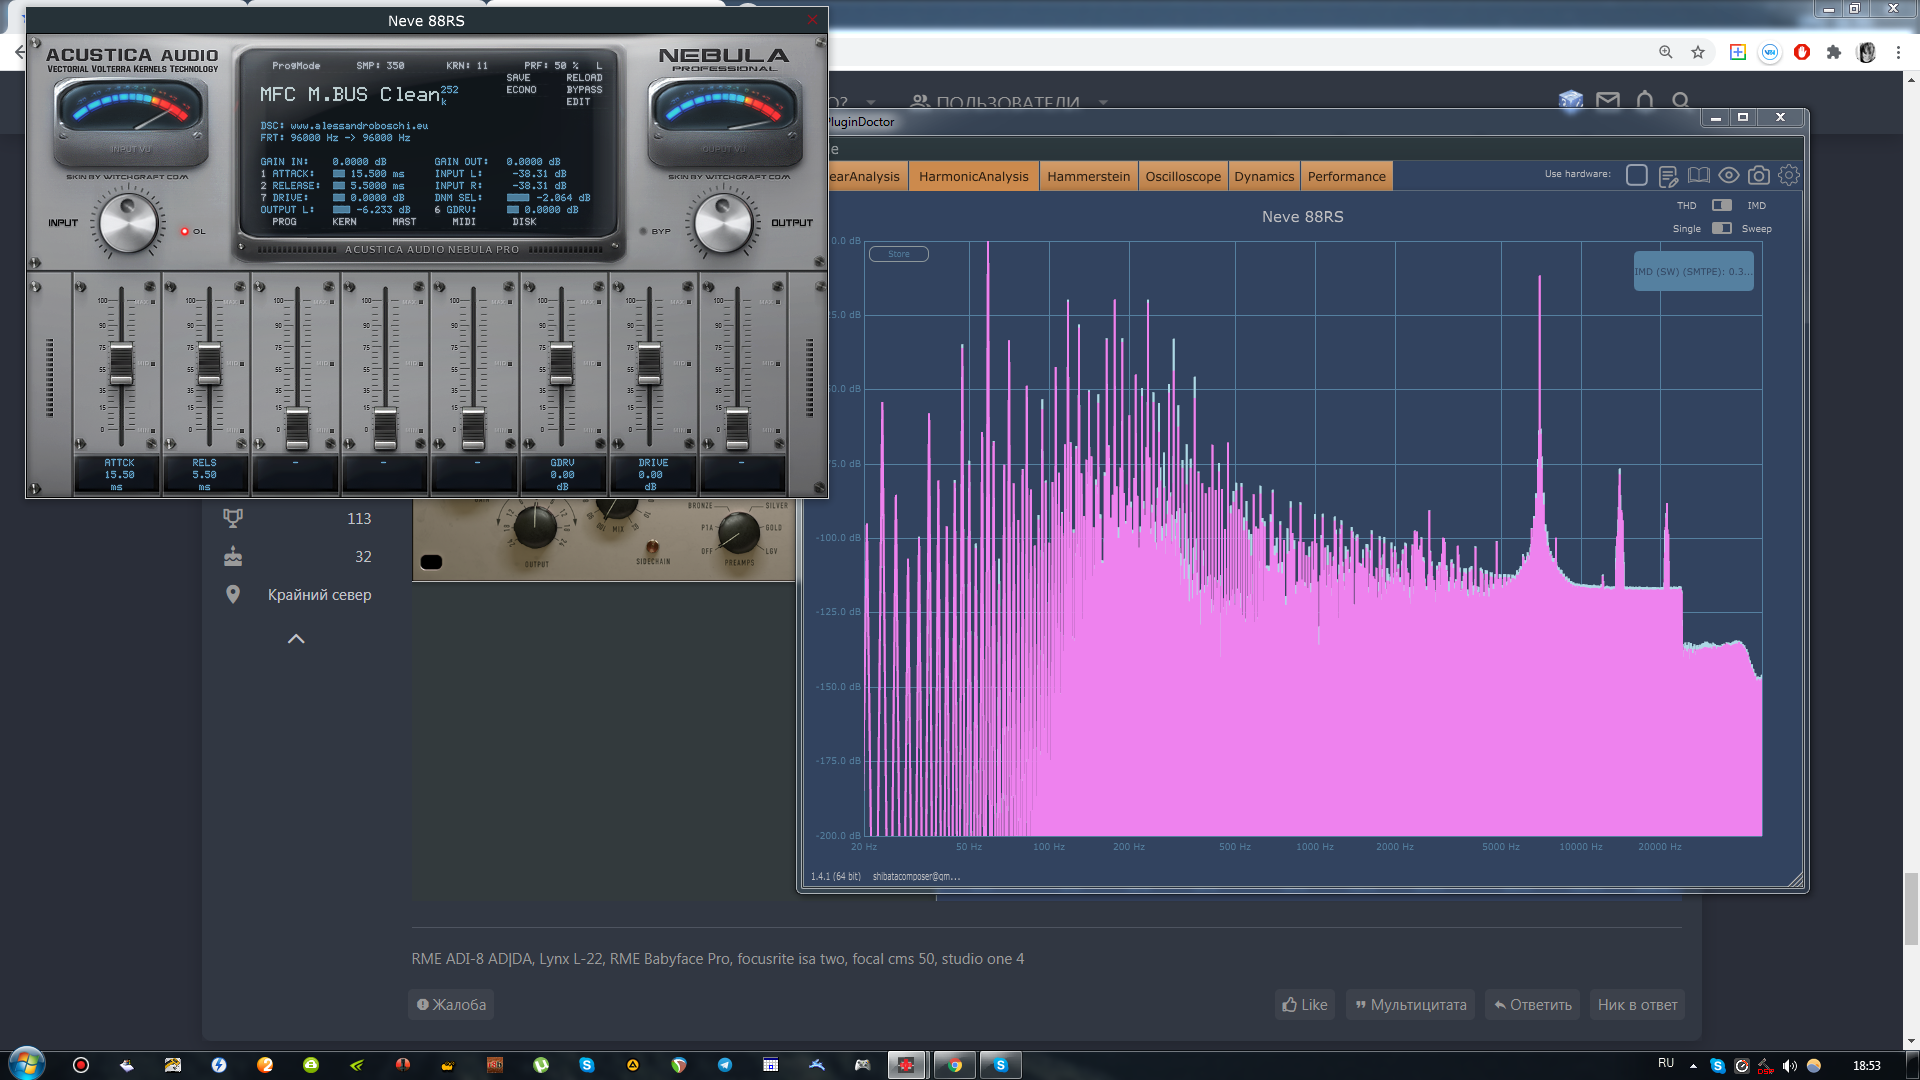The width and height of the screenshot is (1920, 1080).
Task: Open the LinearAnalysis tab
Action: coord(866,176)
